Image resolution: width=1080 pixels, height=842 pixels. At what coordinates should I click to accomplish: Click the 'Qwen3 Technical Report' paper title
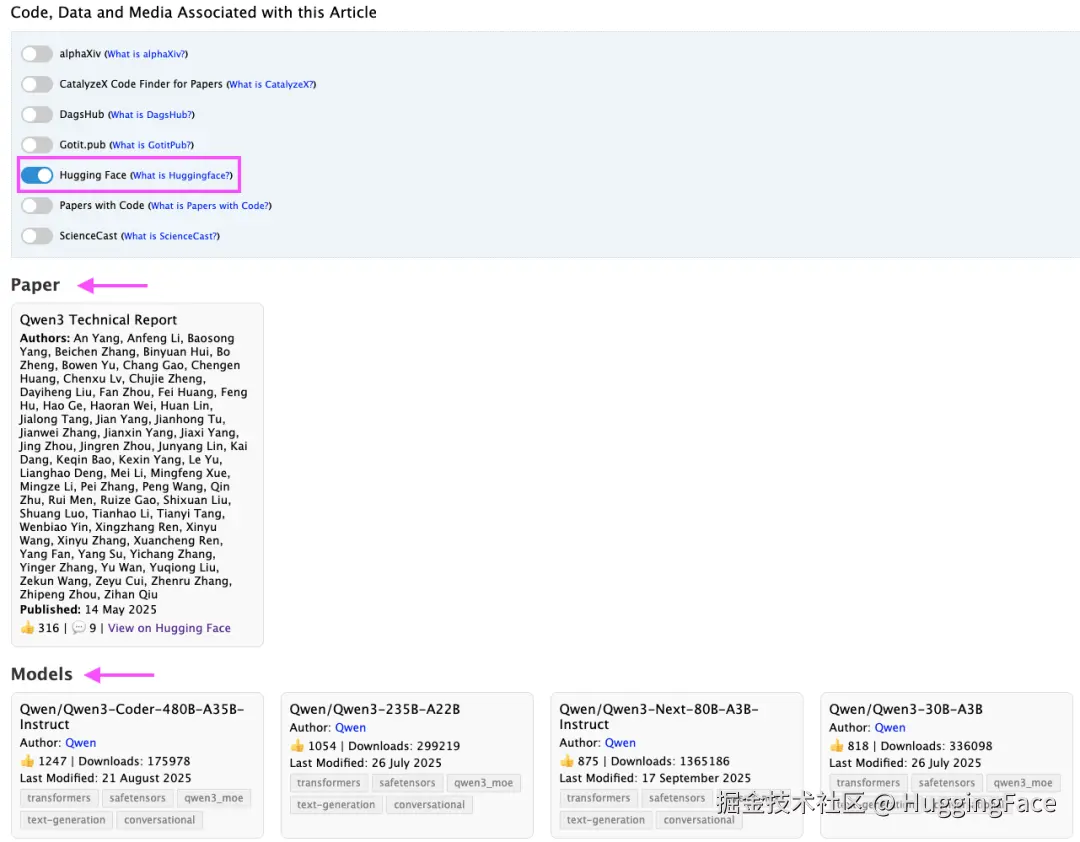pyautogui.click(x=98, y=320)
